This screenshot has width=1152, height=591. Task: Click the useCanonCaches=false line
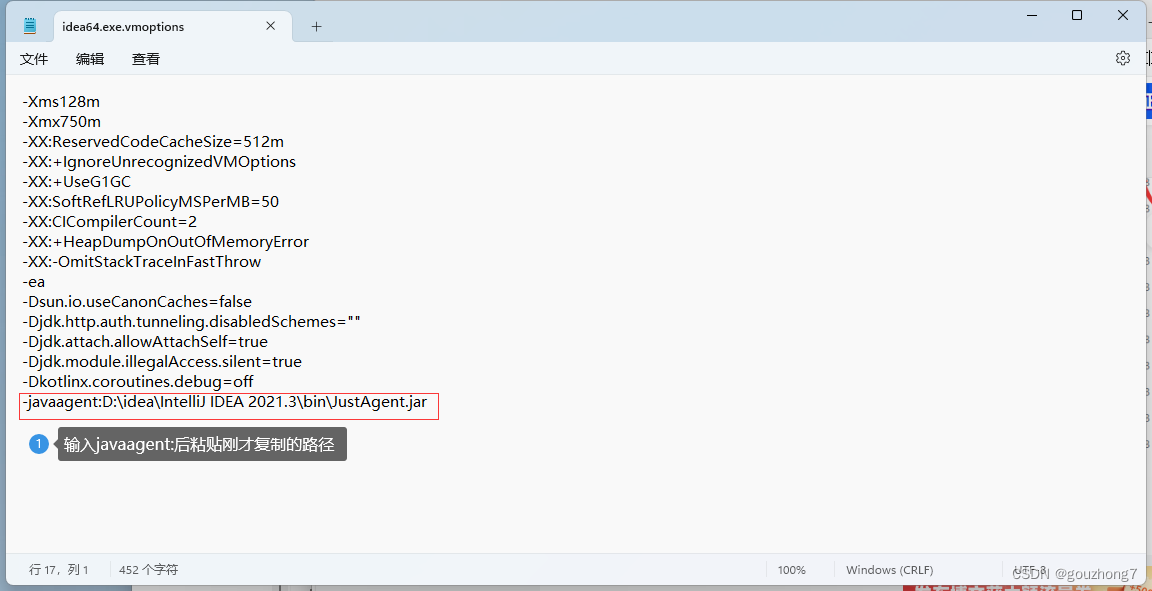coord(137,301)
